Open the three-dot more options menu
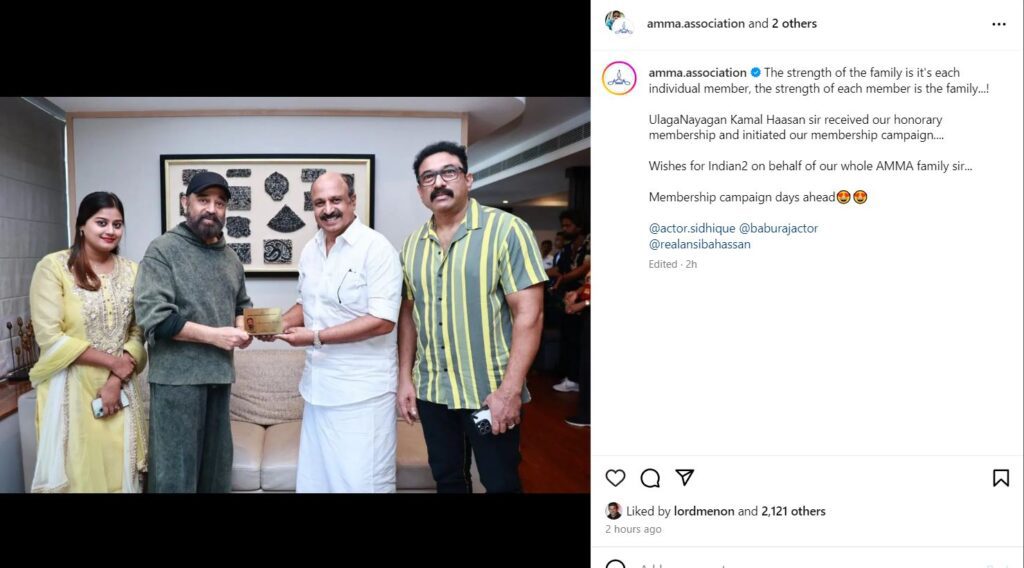Screen dimensions: 1024x568 (x=999, y=24)
